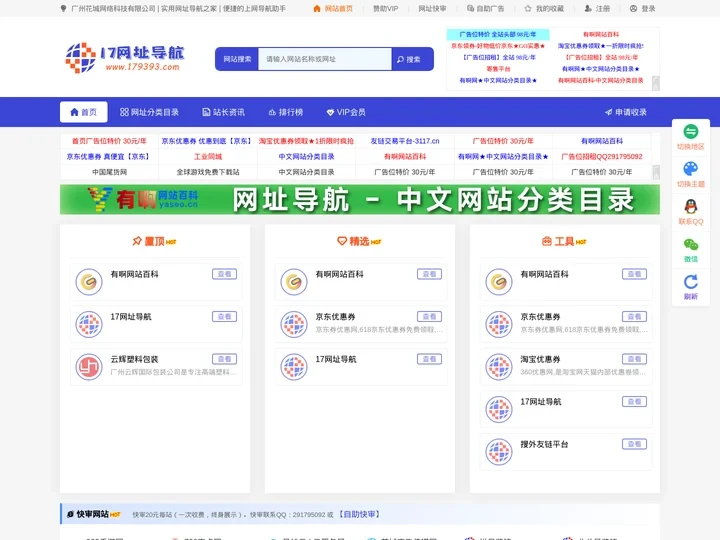
Task: Click 查看 for 17网址导航 in 置顶
Action: tap(225, 316)
